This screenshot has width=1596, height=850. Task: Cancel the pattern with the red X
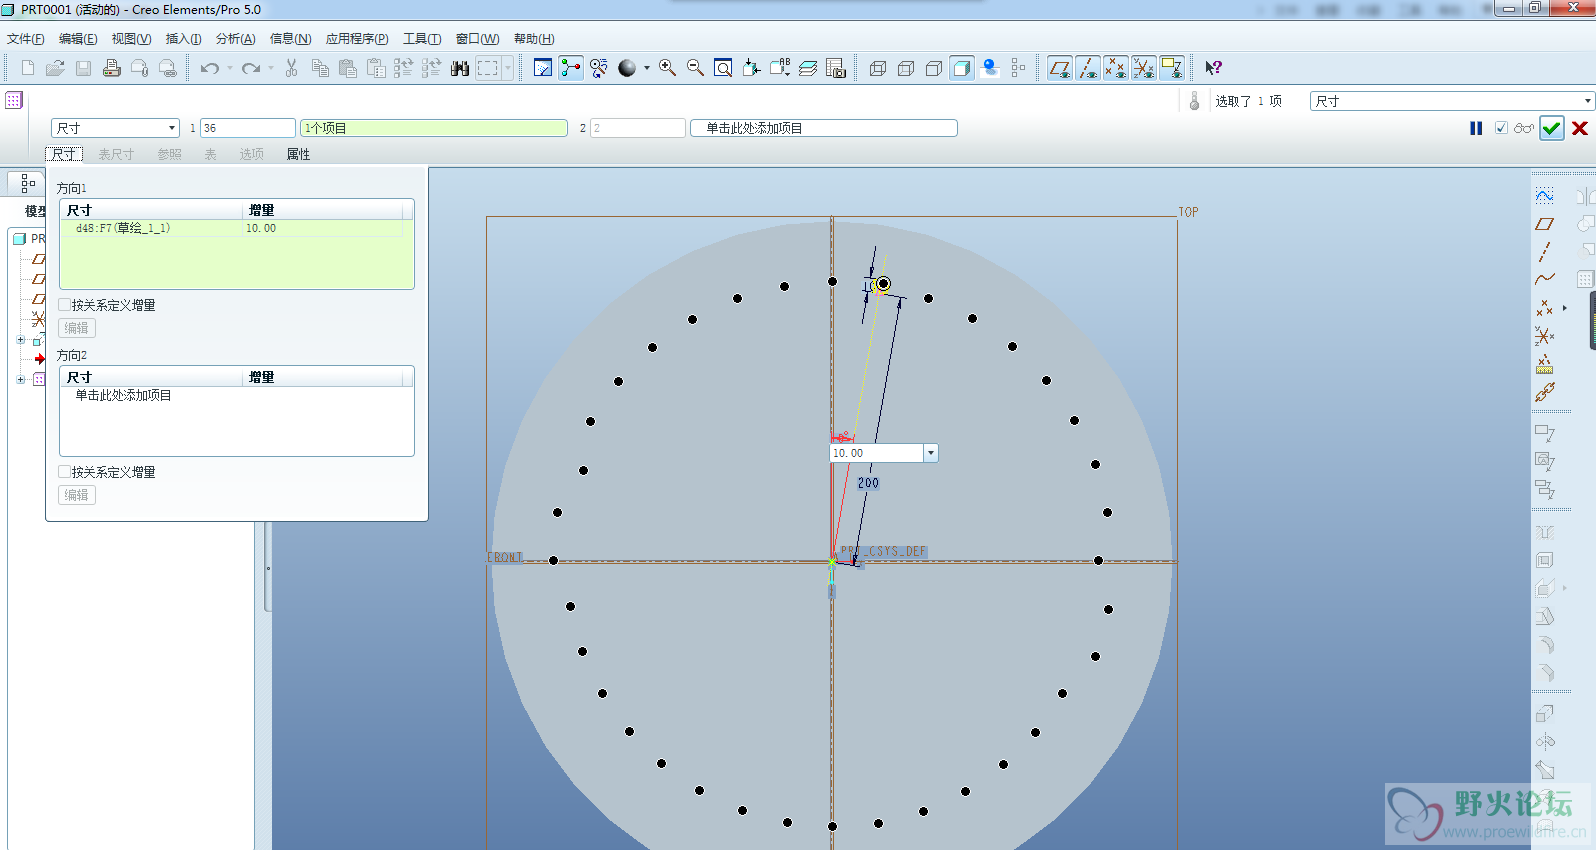pos(1580,128)
